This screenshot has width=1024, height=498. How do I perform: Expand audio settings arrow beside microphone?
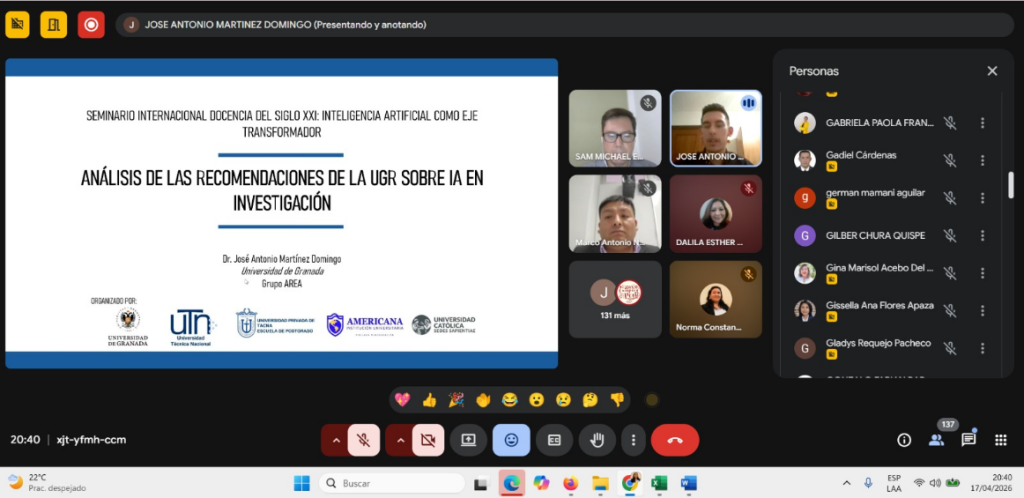tap(335, 440)
